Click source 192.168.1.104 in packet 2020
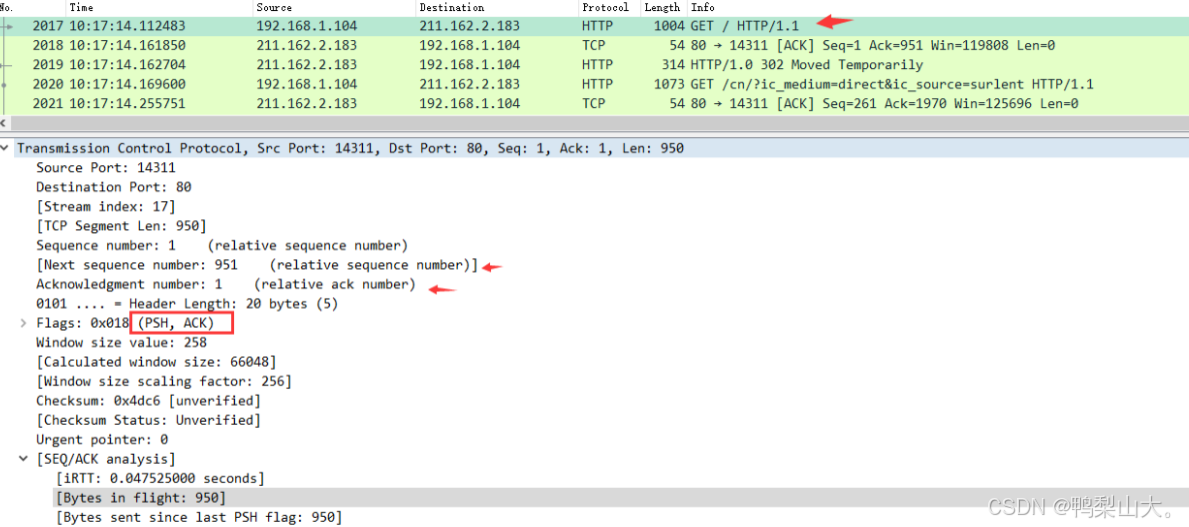This screenshot has height=527, width=1189. 306,84
